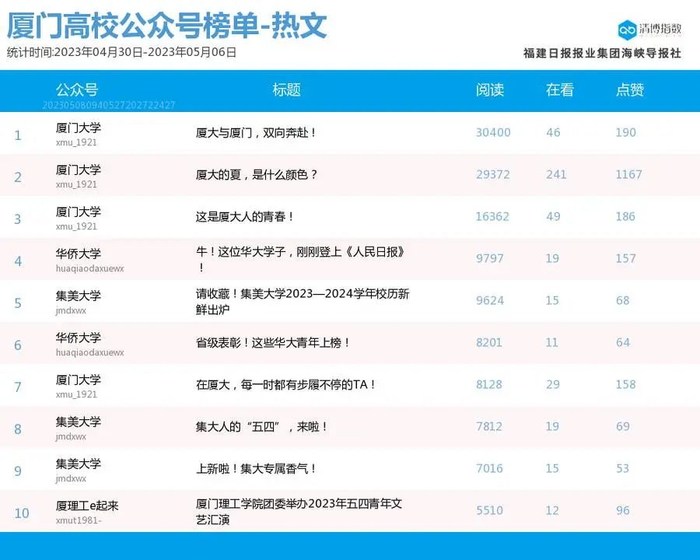This screenshot has height=560, width=700.
Task: Click the title 厦门高校公众号榜单-热文
Action: point(167,25)
